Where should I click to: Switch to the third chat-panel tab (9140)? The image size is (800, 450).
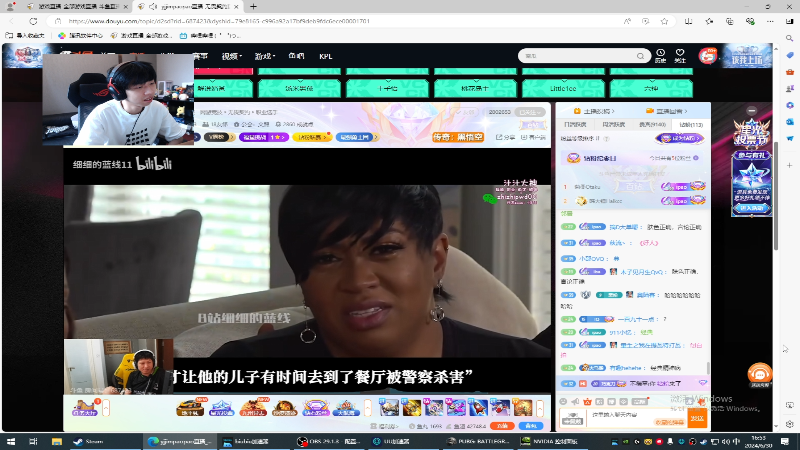click(x=652, y=124)
